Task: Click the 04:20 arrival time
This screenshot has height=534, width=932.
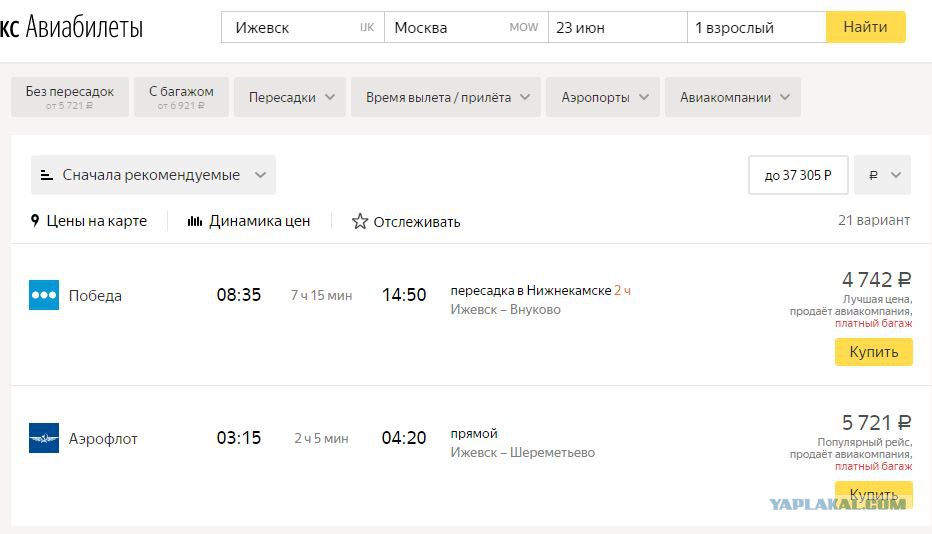Action: 404,438
